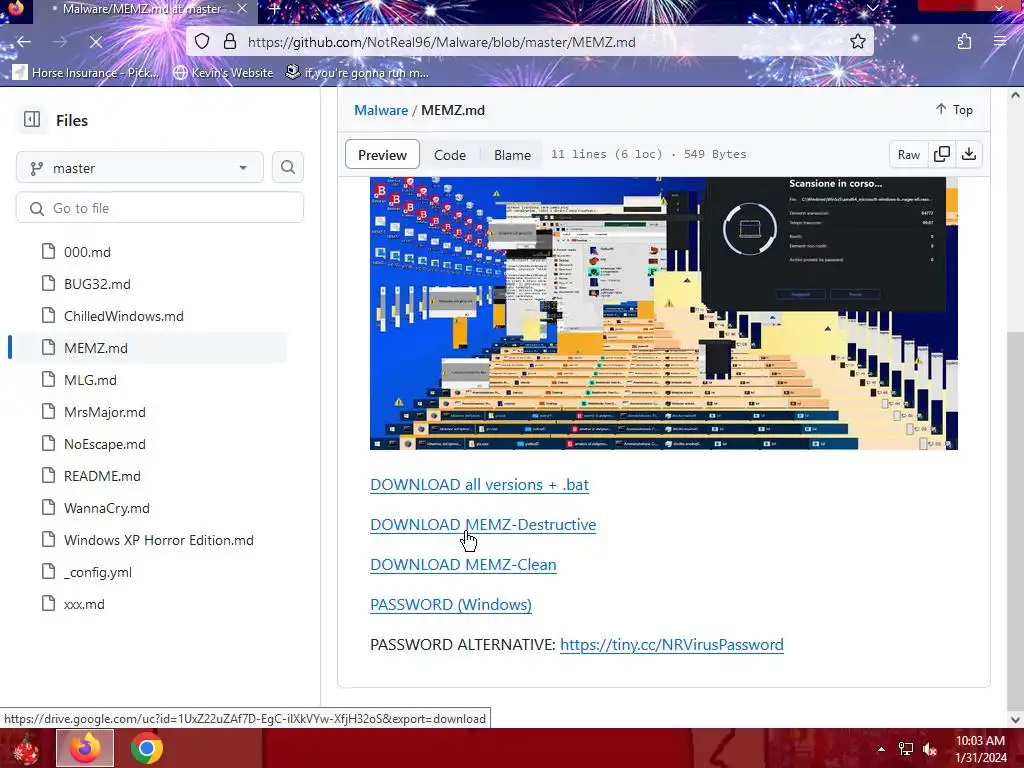Open the tracking protection shield icon
Screen dimensions: 1024x768
(x=202, y=42)
